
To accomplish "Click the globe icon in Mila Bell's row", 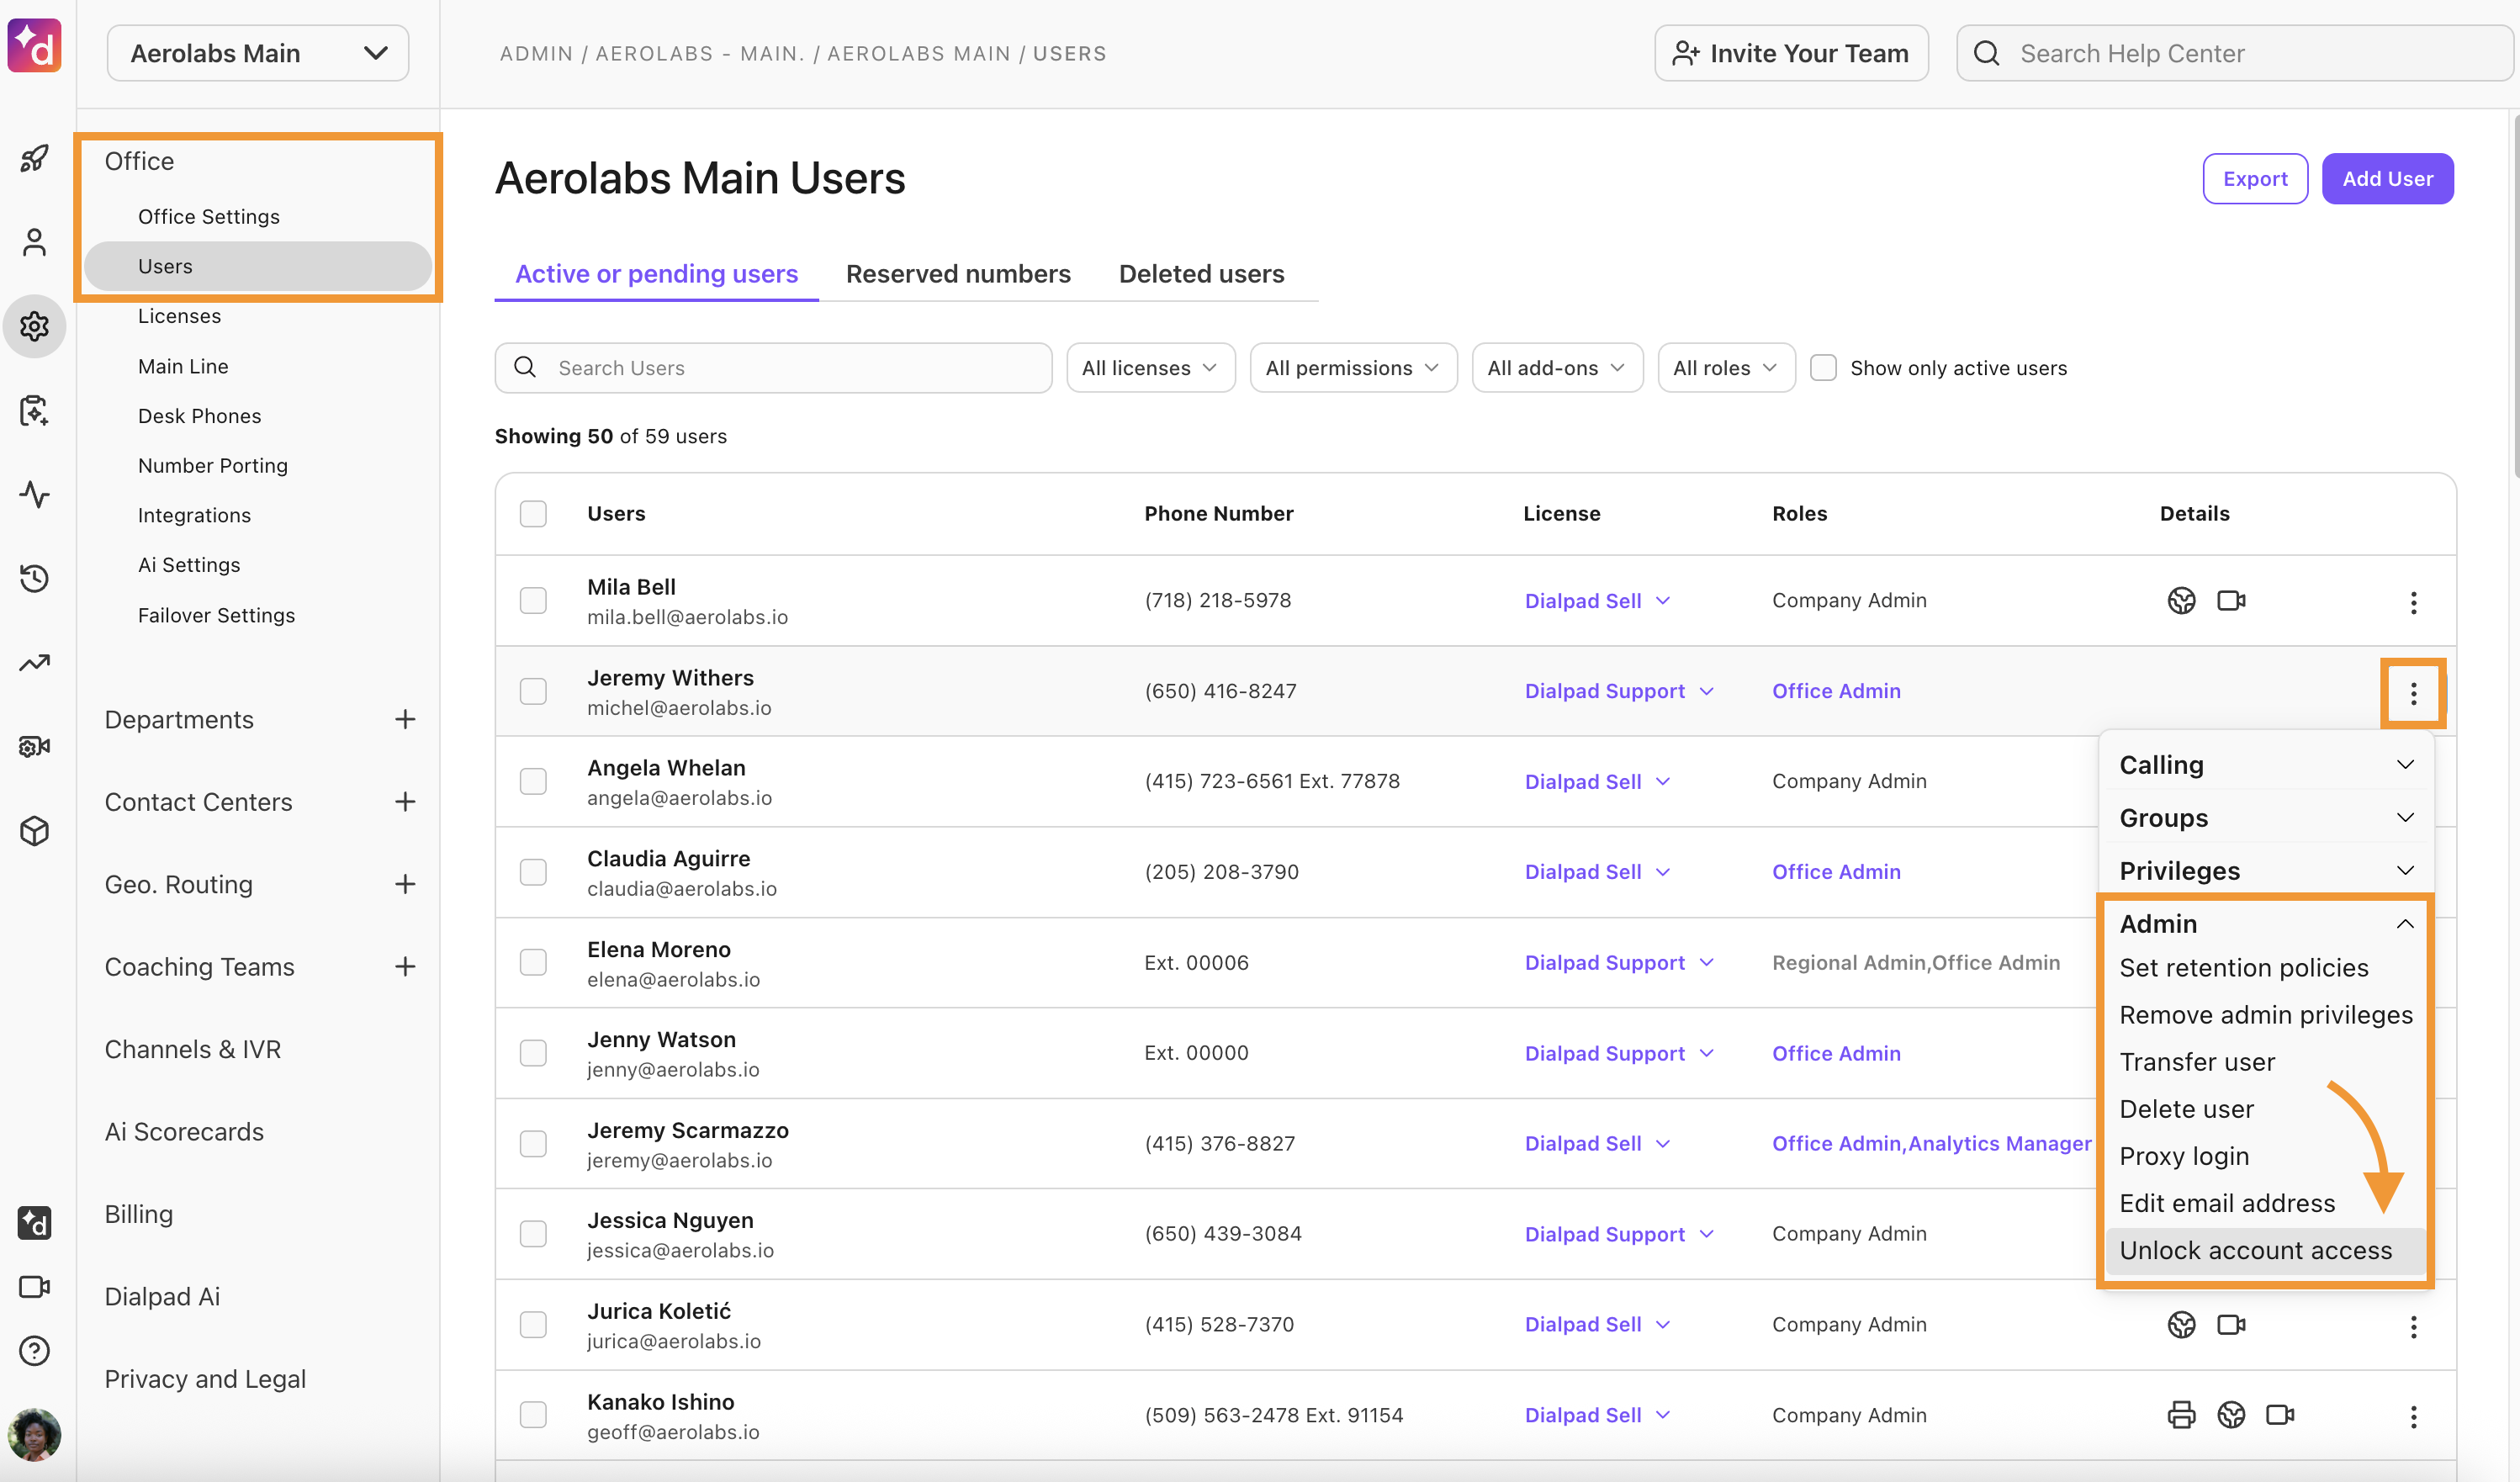I will (2181, 600).
